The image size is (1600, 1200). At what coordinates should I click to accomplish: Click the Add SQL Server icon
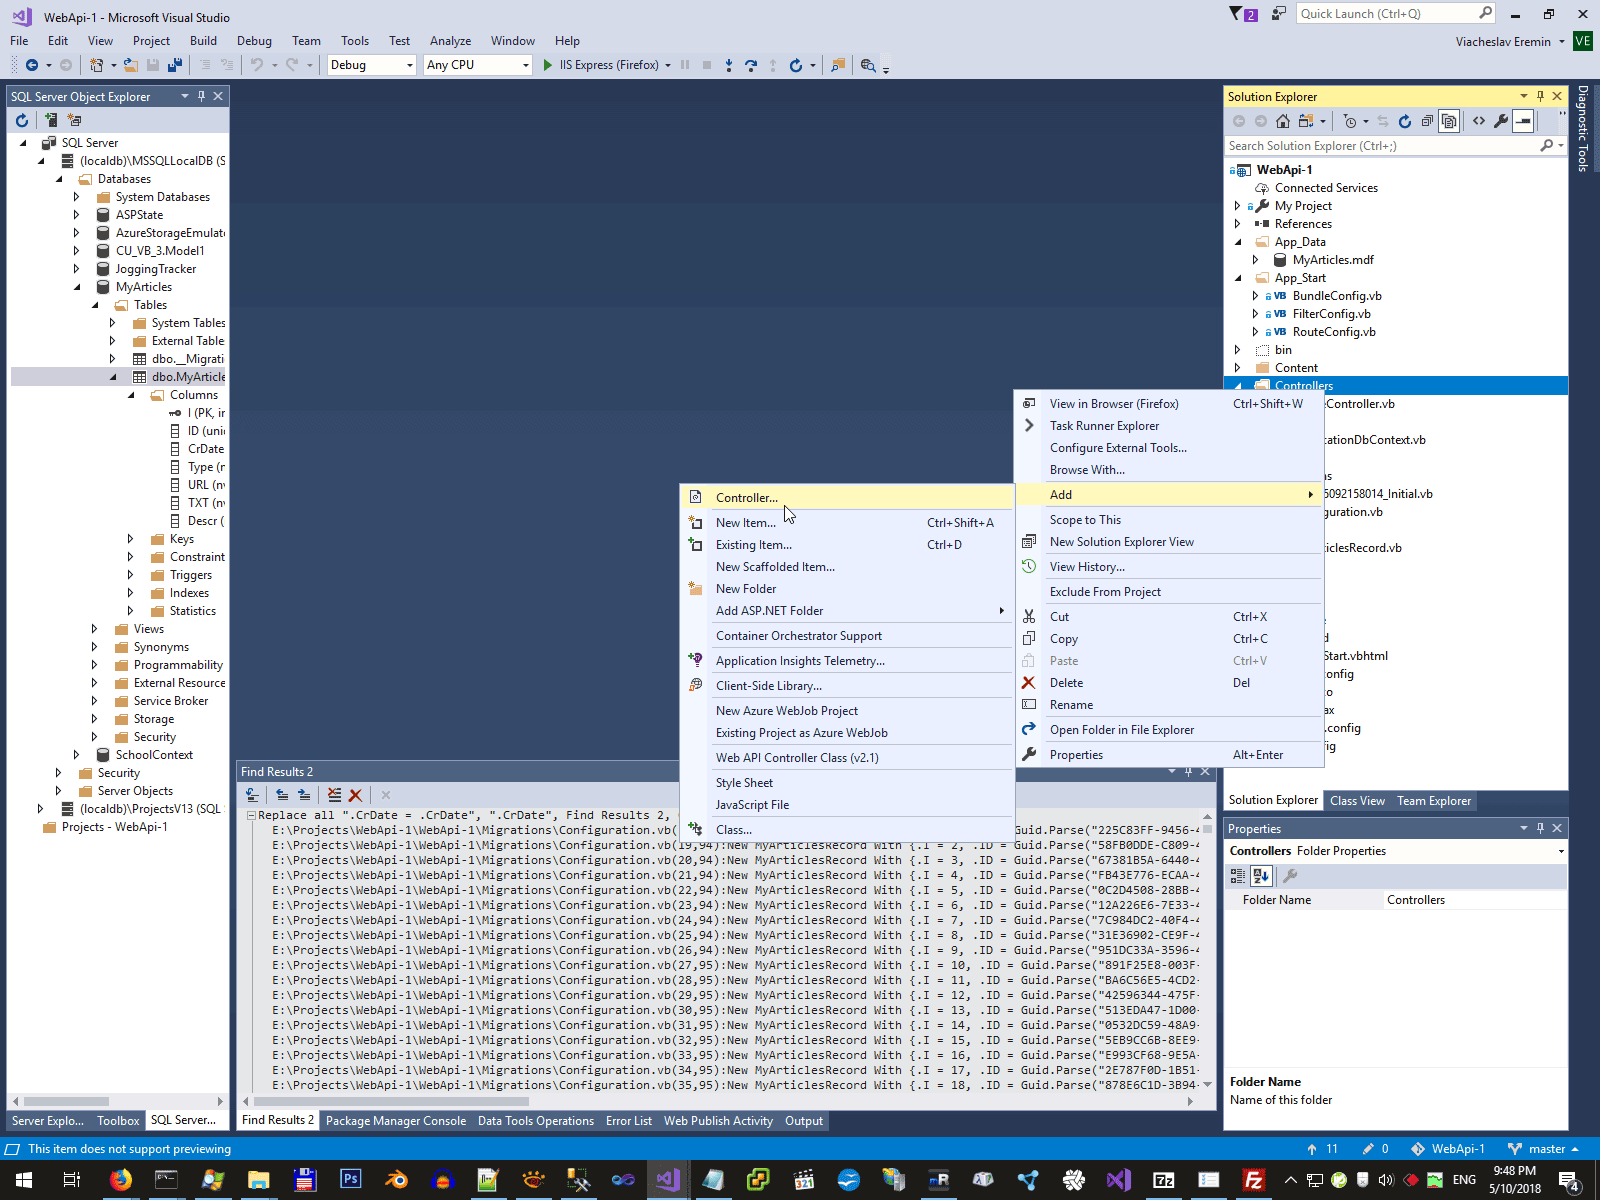pyautogui.click(x=51, y=120)
